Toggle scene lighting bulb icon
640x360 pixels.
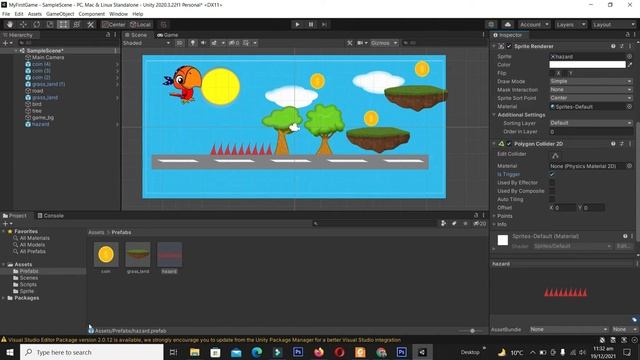(x=193, y=43)
